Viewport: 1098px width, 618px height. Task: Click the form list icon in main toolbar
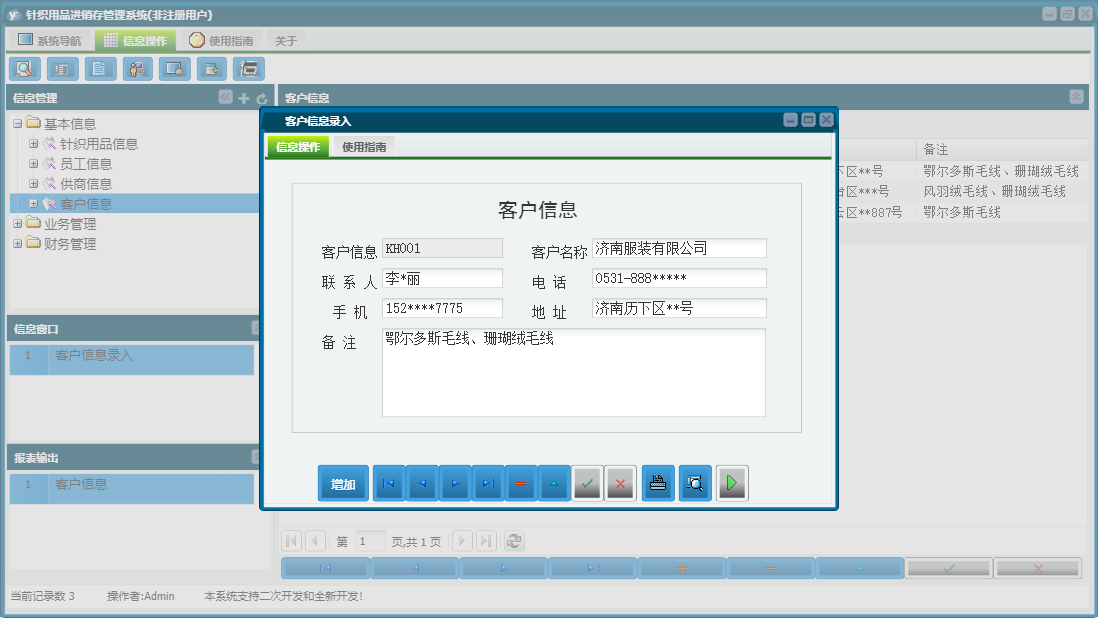(62, 69)
